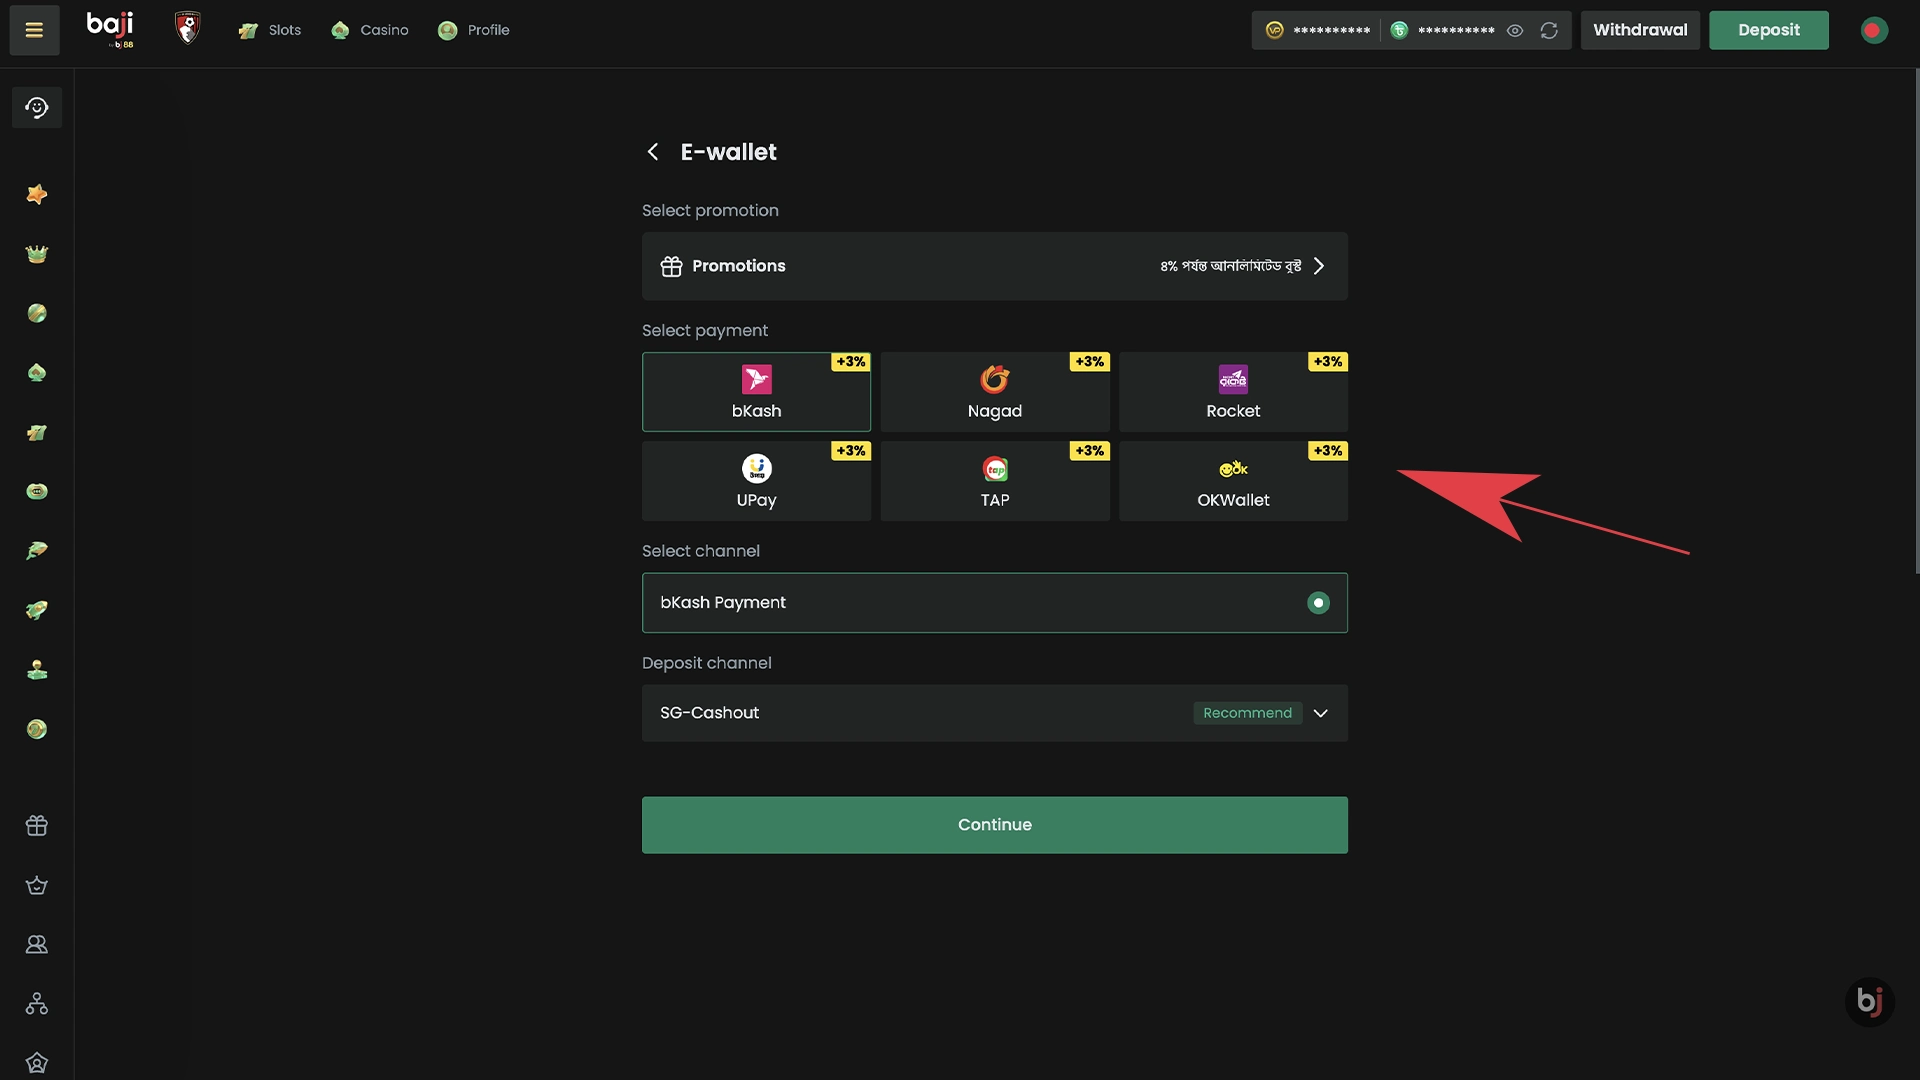
Task: Toggle balance visibility eye icon
Action: [x=1515, y=31]
